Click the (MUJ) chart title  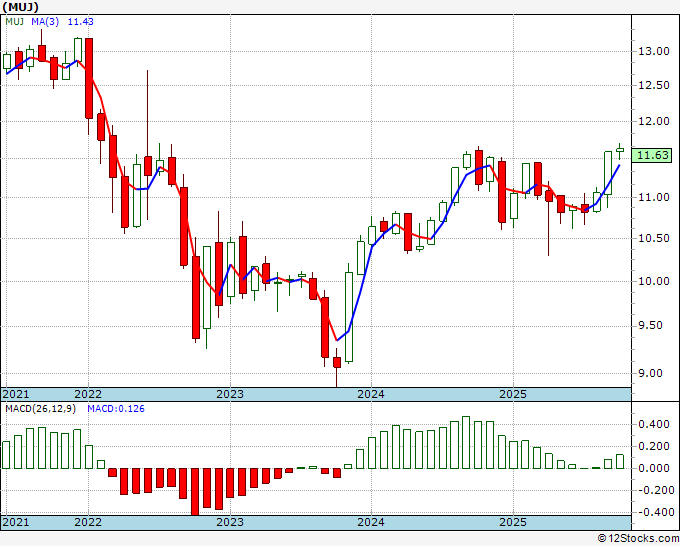pyautogui.click(x=20, y=7)
